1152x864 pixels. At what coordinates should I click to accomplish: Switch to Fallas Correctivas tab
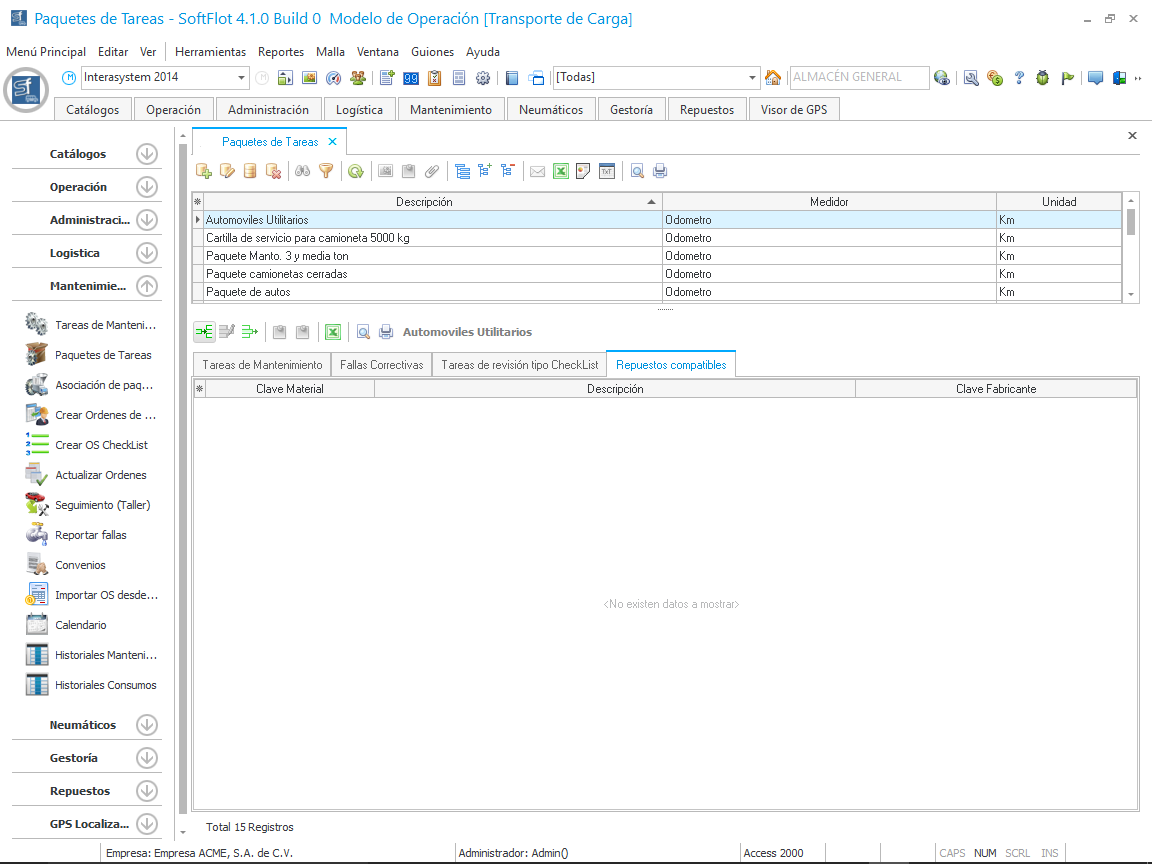[381, 365]
